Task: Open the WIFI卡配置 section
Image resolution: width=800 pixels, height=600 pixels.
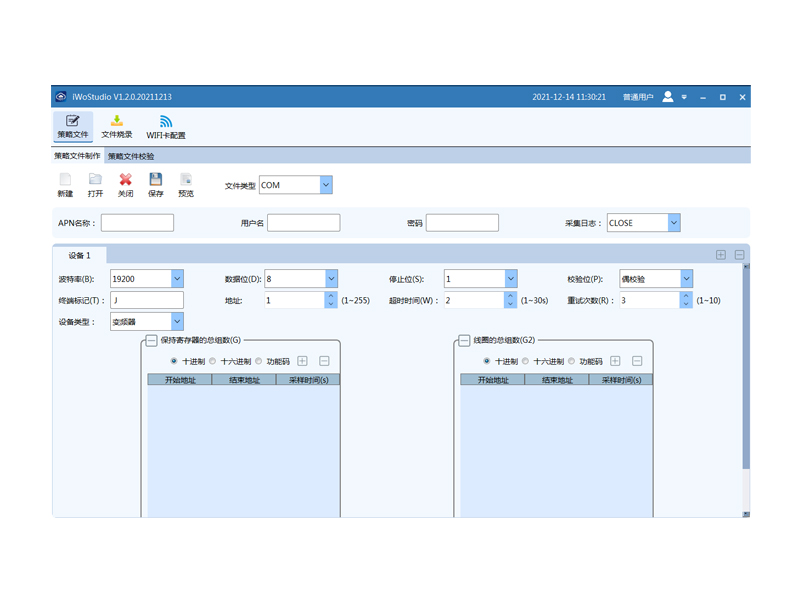Action: 166,127
